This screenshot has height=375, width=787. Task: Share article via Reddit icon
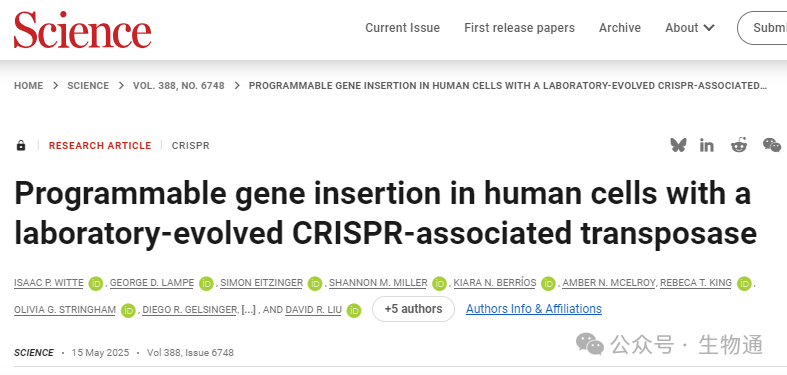[739, 145]
